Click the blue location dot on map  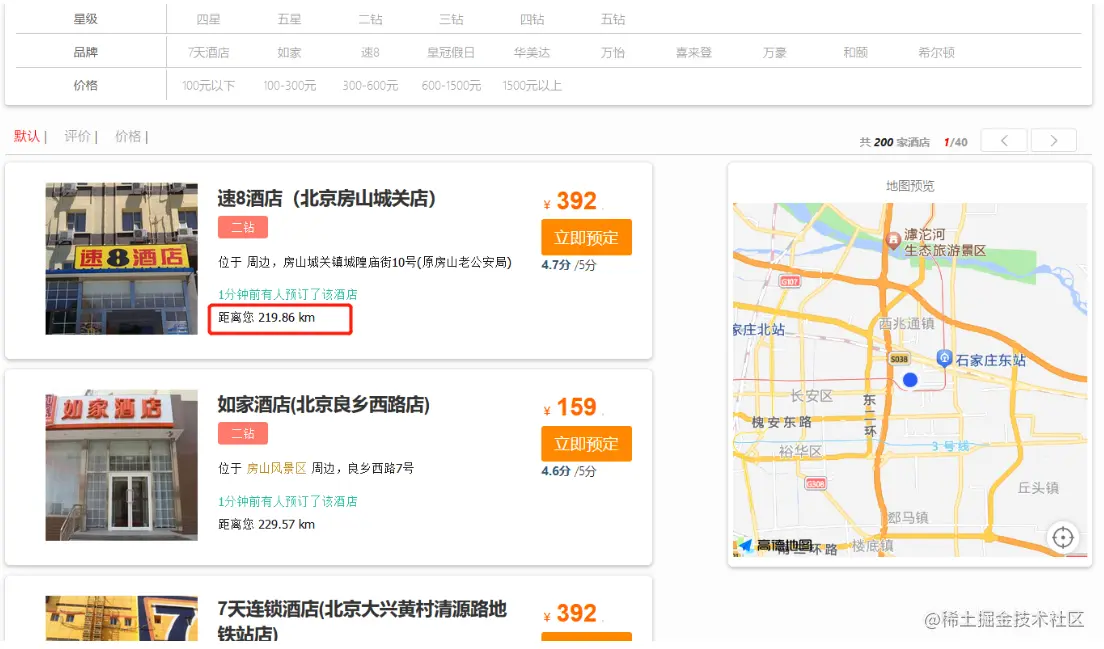point(910,380)
